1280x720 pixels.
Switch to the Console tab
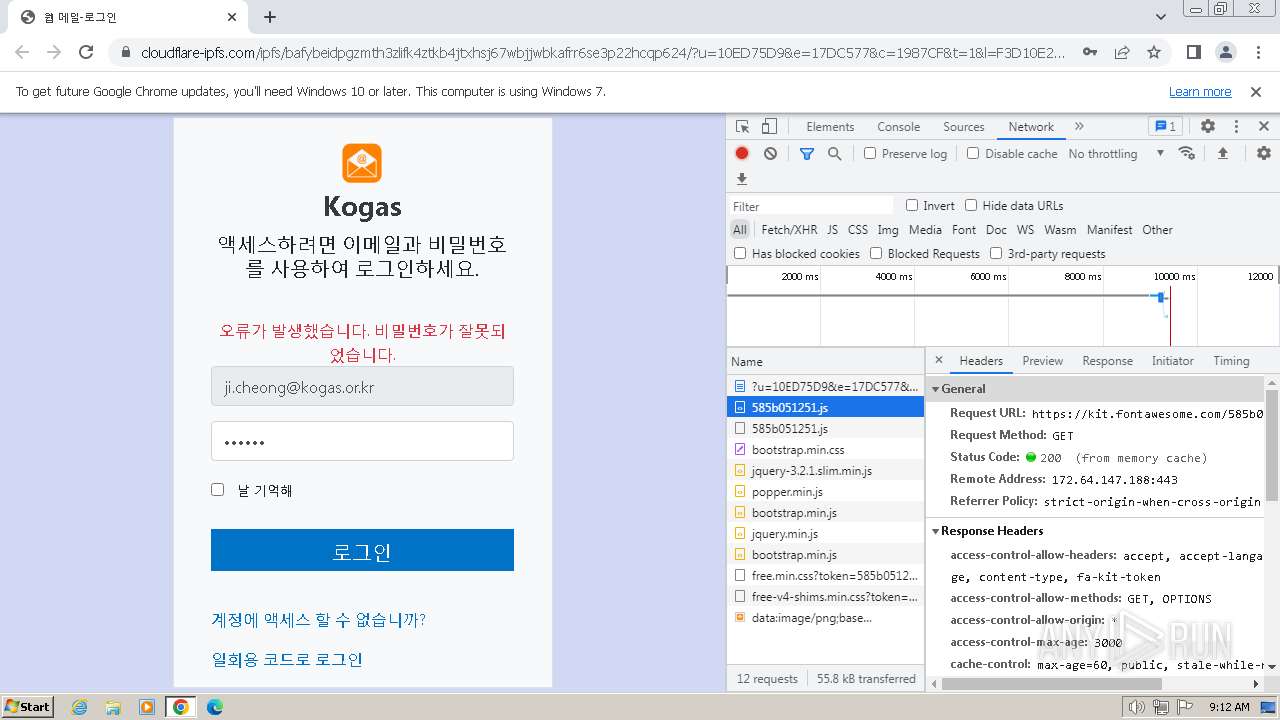click(898, 127)
